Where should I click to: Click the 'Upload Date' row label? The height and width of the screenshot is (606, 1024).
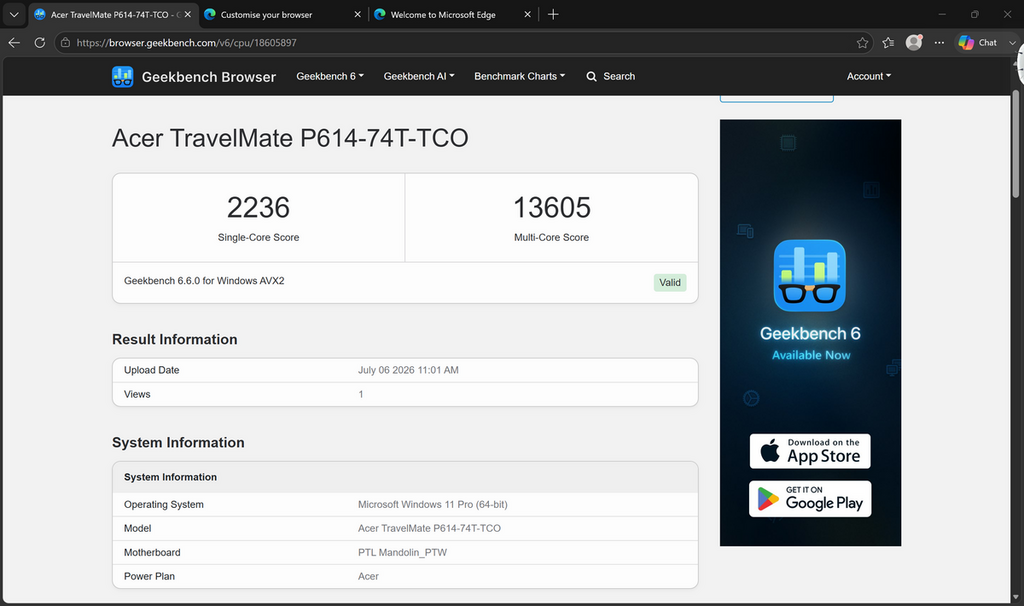[x=152, y=370]
